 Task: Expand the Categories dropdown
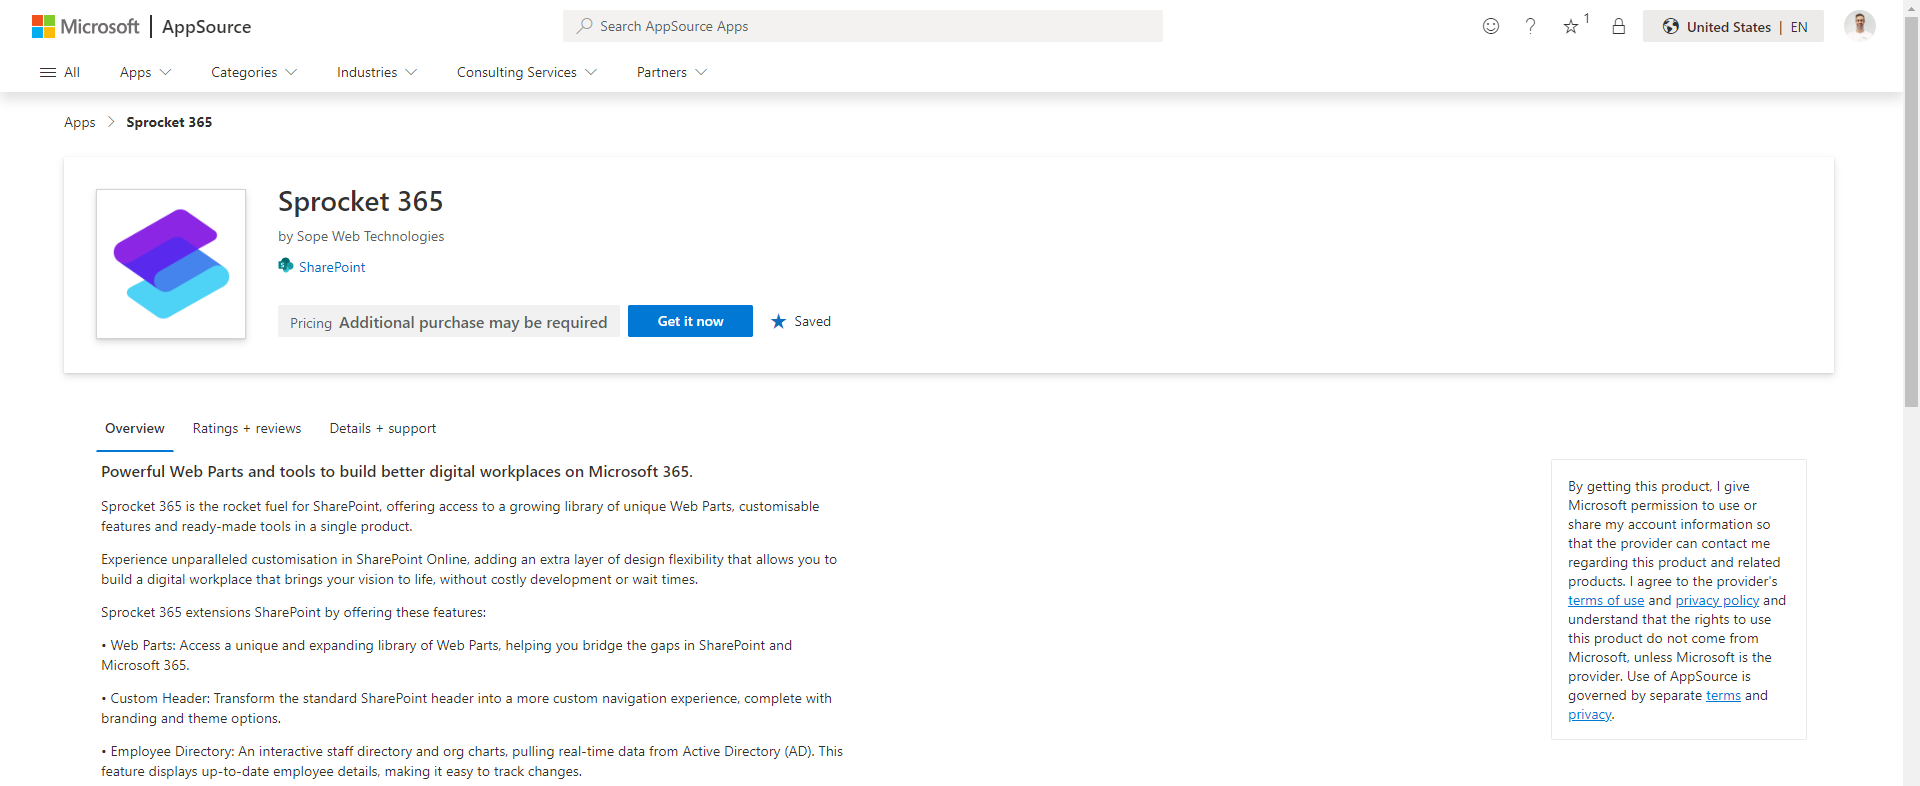click(x=254, y=72)
